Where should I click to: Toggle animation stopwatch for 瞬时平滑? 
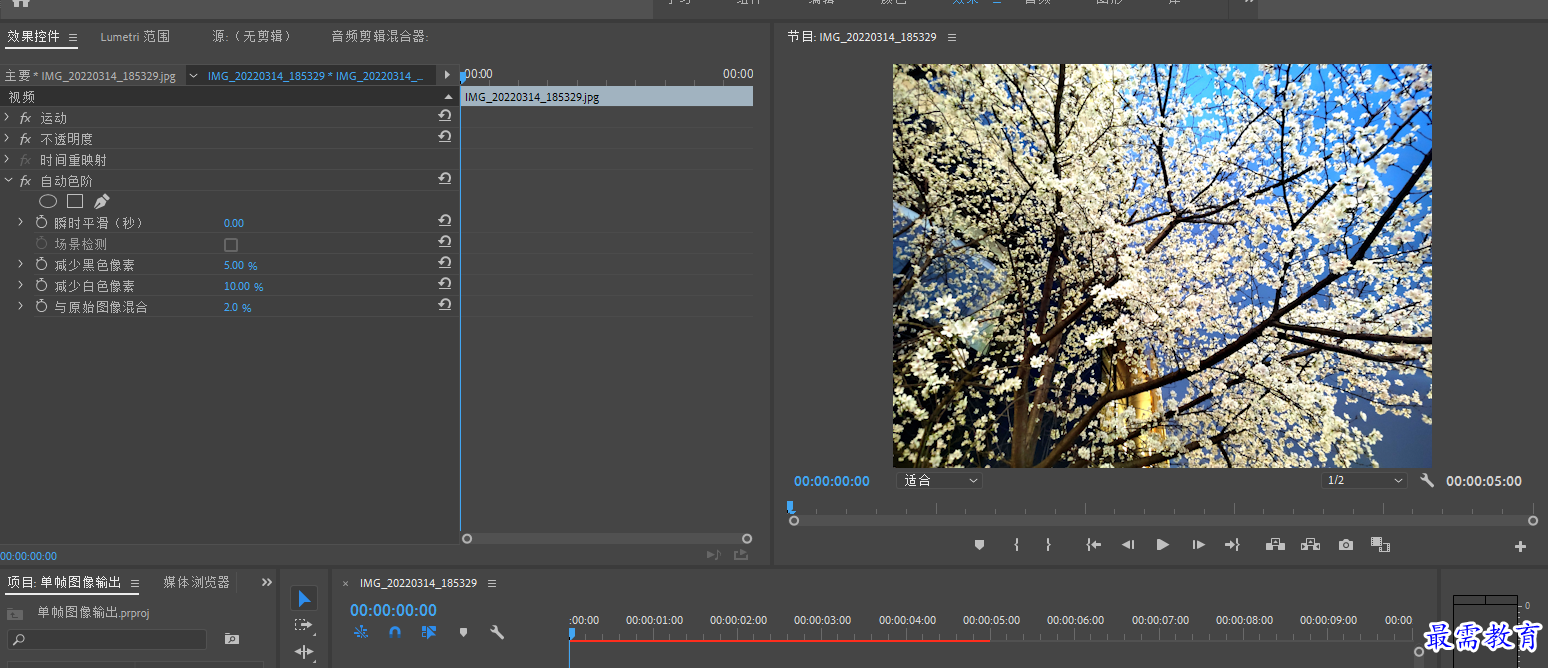pyautogui.click(x=41, y=222)
